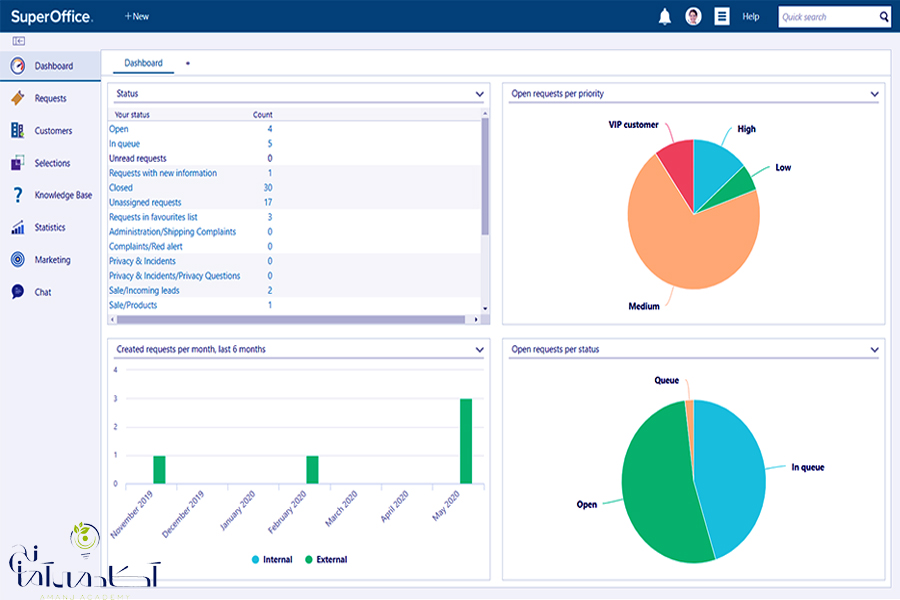Open 'Requests in favourites list' link
The width and height of the screenshot is (900, 600).
click(153, 217)
